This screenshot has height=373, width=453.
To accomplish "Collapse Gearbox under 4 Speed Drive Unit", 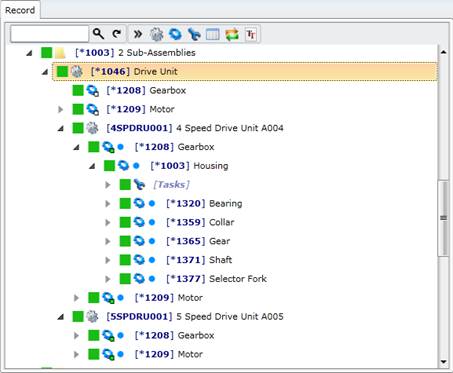I will 76,147.
